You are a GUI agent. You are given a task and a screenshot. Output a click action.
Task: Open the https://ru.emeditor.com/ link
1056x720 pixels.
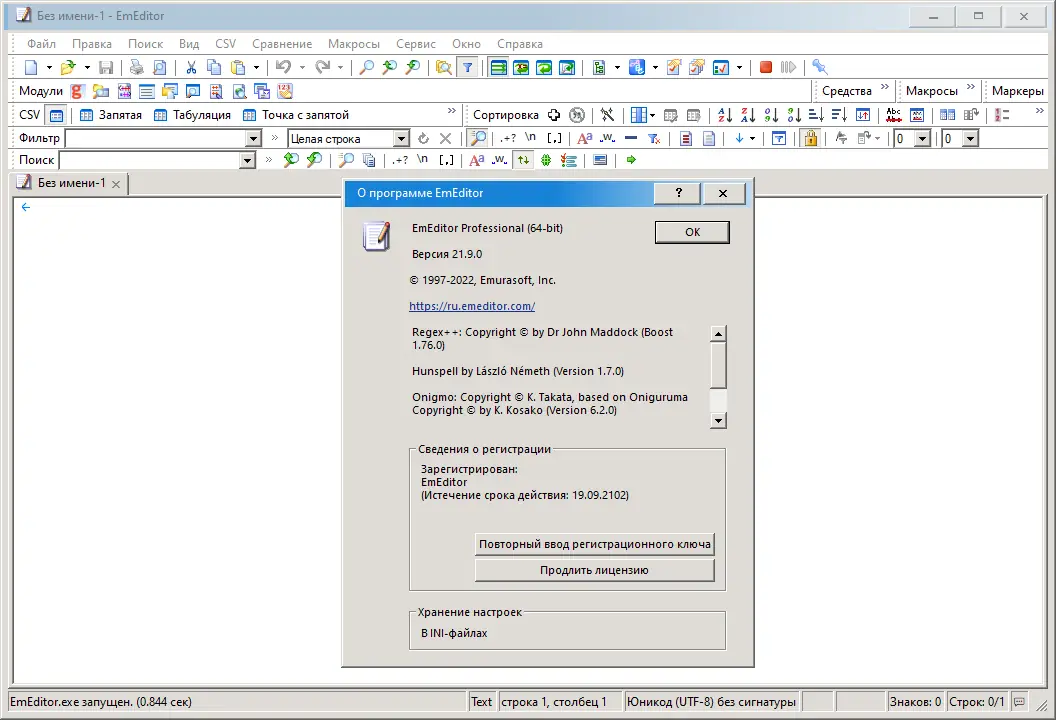click(472, 306)
